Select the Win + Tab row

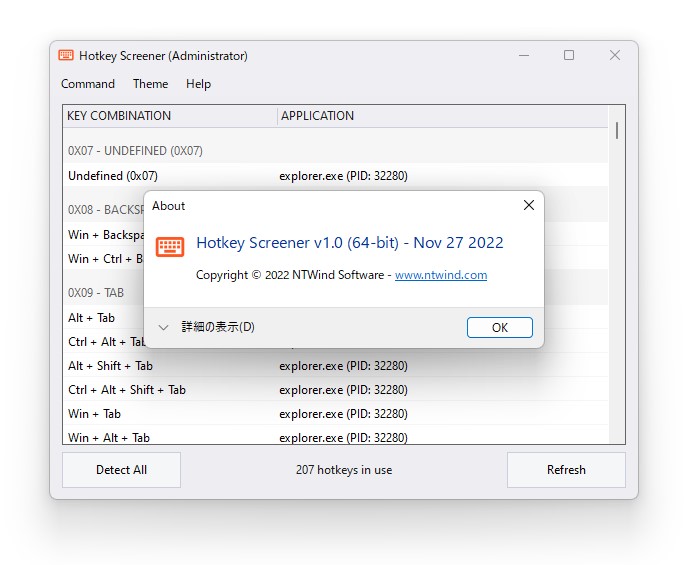pos(336,414)
